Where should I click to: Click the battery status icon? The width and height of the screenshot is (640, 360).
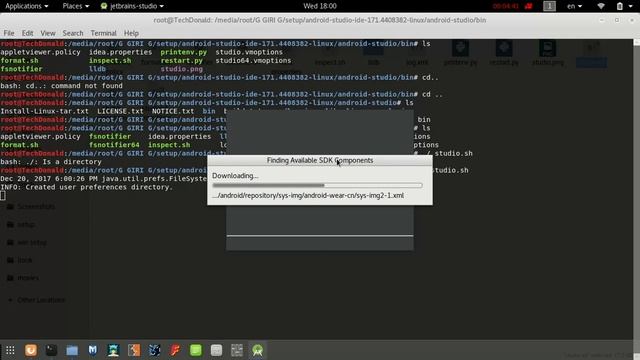(x=620, y=6)
